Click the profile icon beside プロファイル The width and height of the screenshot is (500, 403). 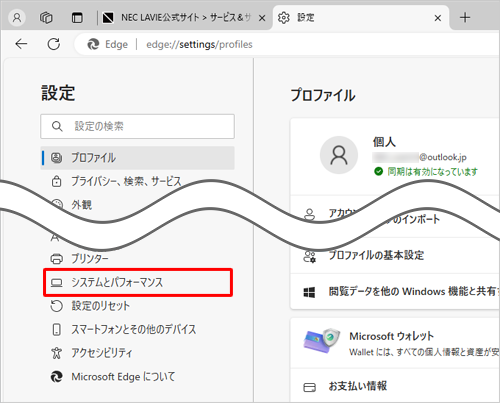tap(56, 158)
